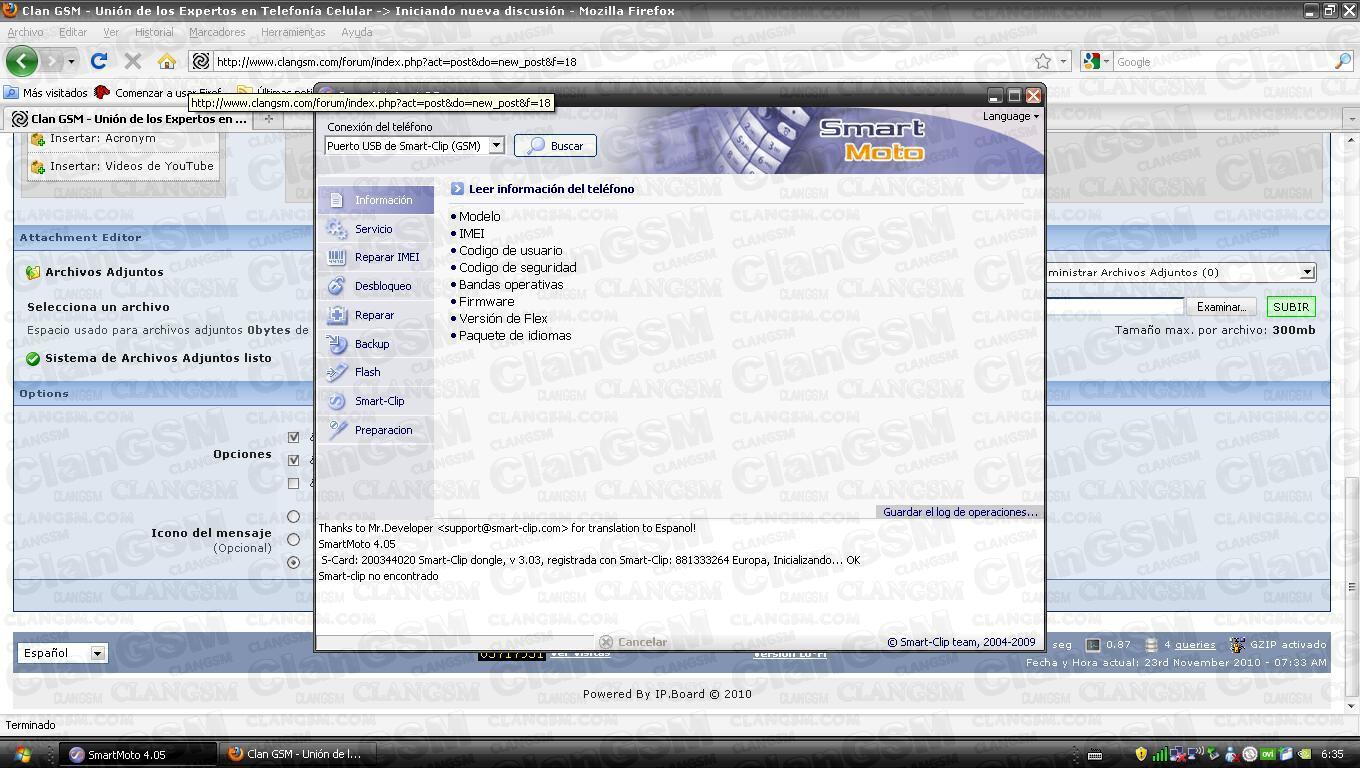Open a new tab with plus button
Image resolution: width=1360 pixels, height=768 pixels.
[x=268, y=119]
